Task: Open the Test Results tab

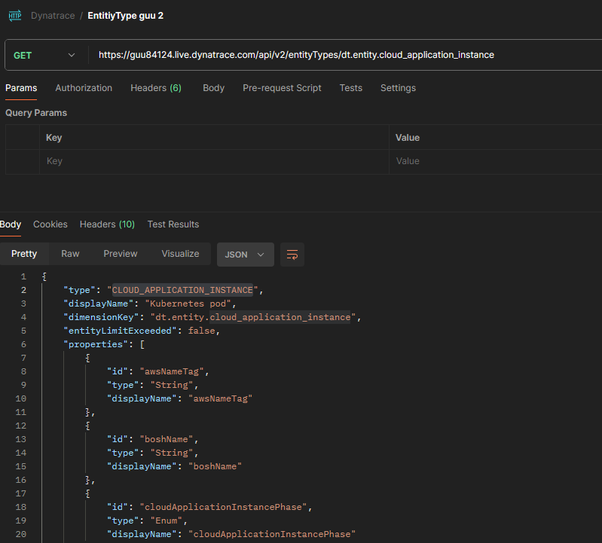Action: [x=173, y=224]
